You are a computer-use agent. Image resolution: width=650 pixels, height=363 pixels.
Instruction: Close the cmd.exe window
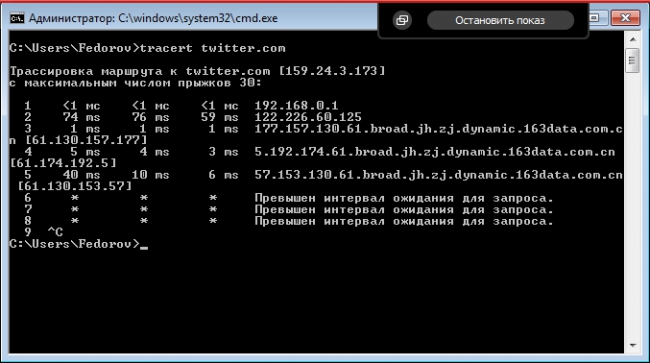pyautogui.click(x=625, y=18)
